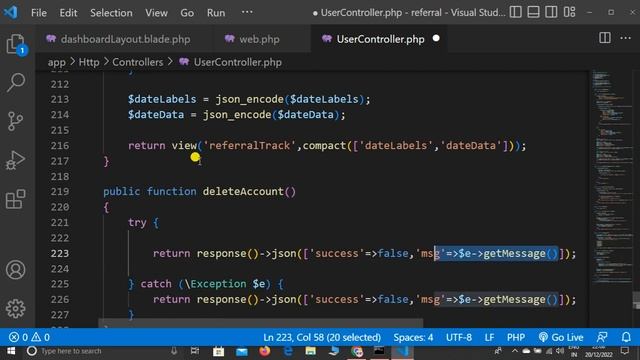Click the VS Code logo icon
640x360 pixels.
point(11,12)
